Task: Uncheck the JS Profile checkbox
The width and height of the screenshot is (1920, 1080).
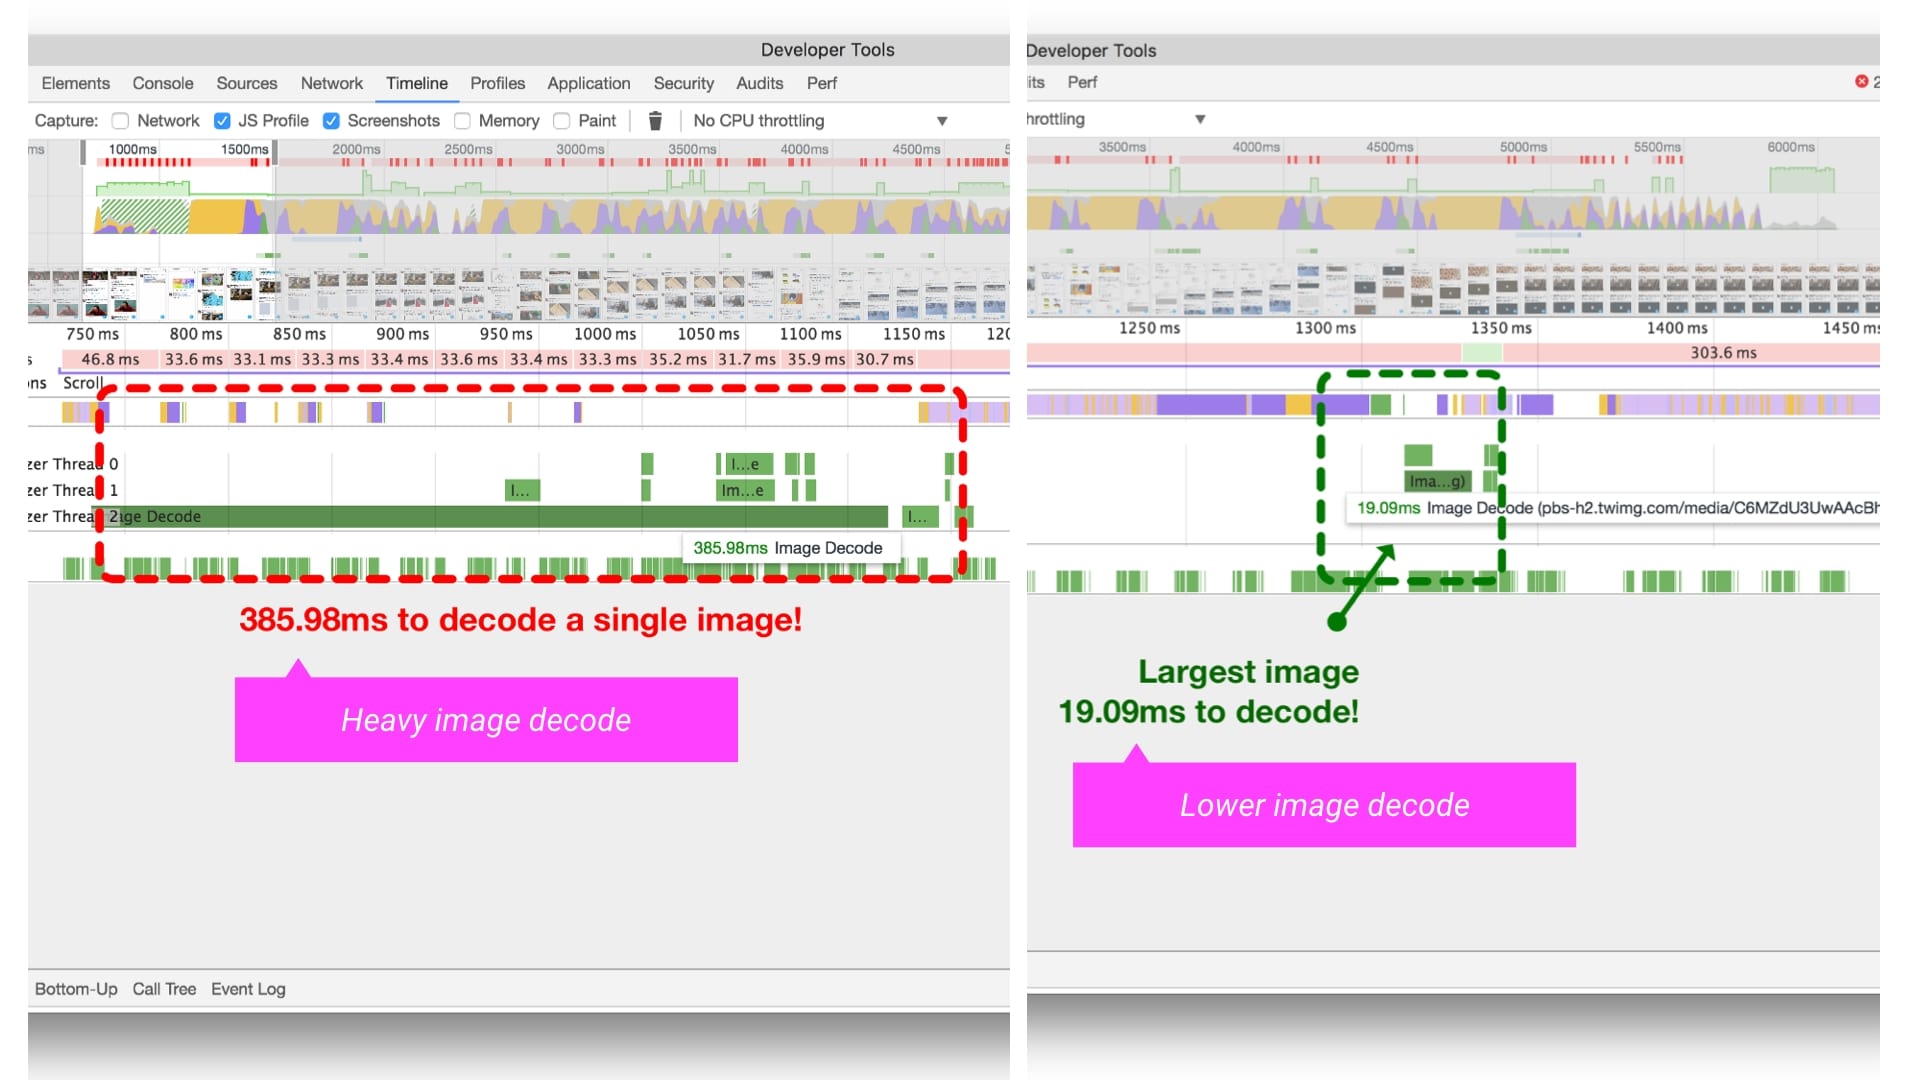Action: tap(222, 121)
